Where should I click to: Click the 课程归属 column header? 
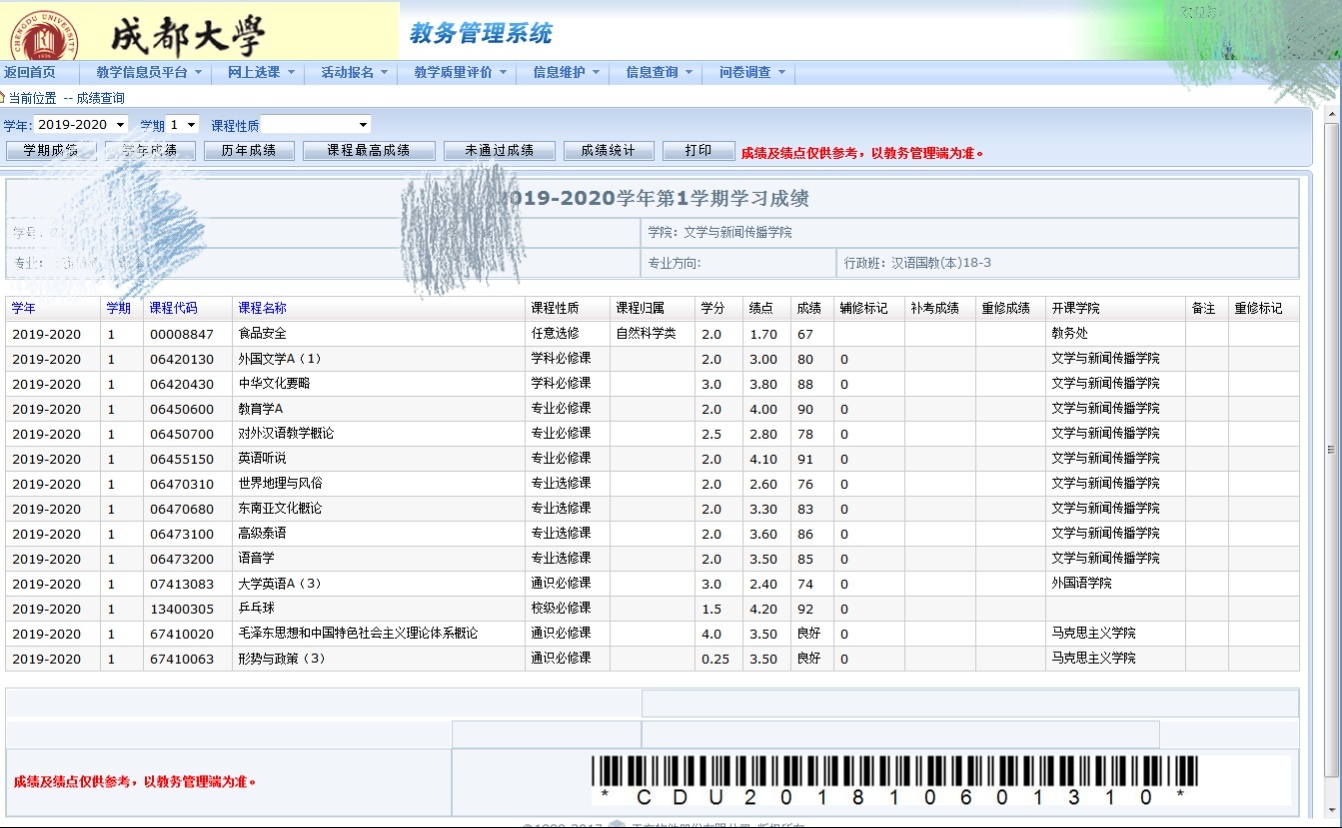tap(640, 308)
